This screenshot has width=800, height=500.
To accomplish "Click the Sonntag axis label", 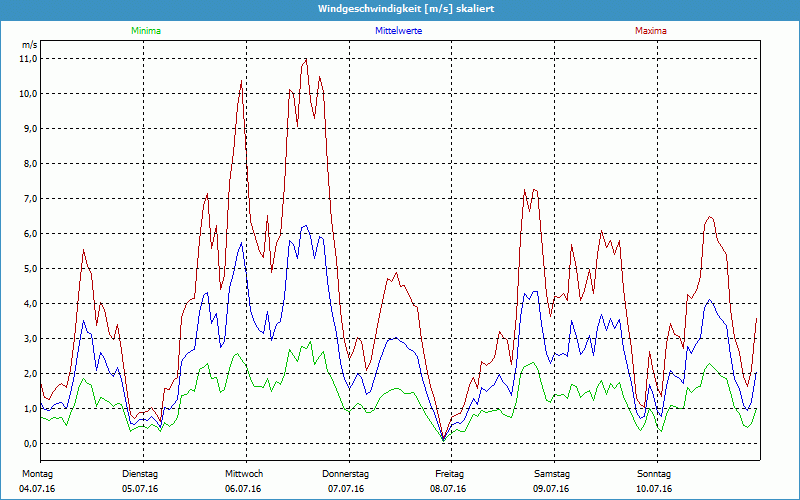I will 654,474.
